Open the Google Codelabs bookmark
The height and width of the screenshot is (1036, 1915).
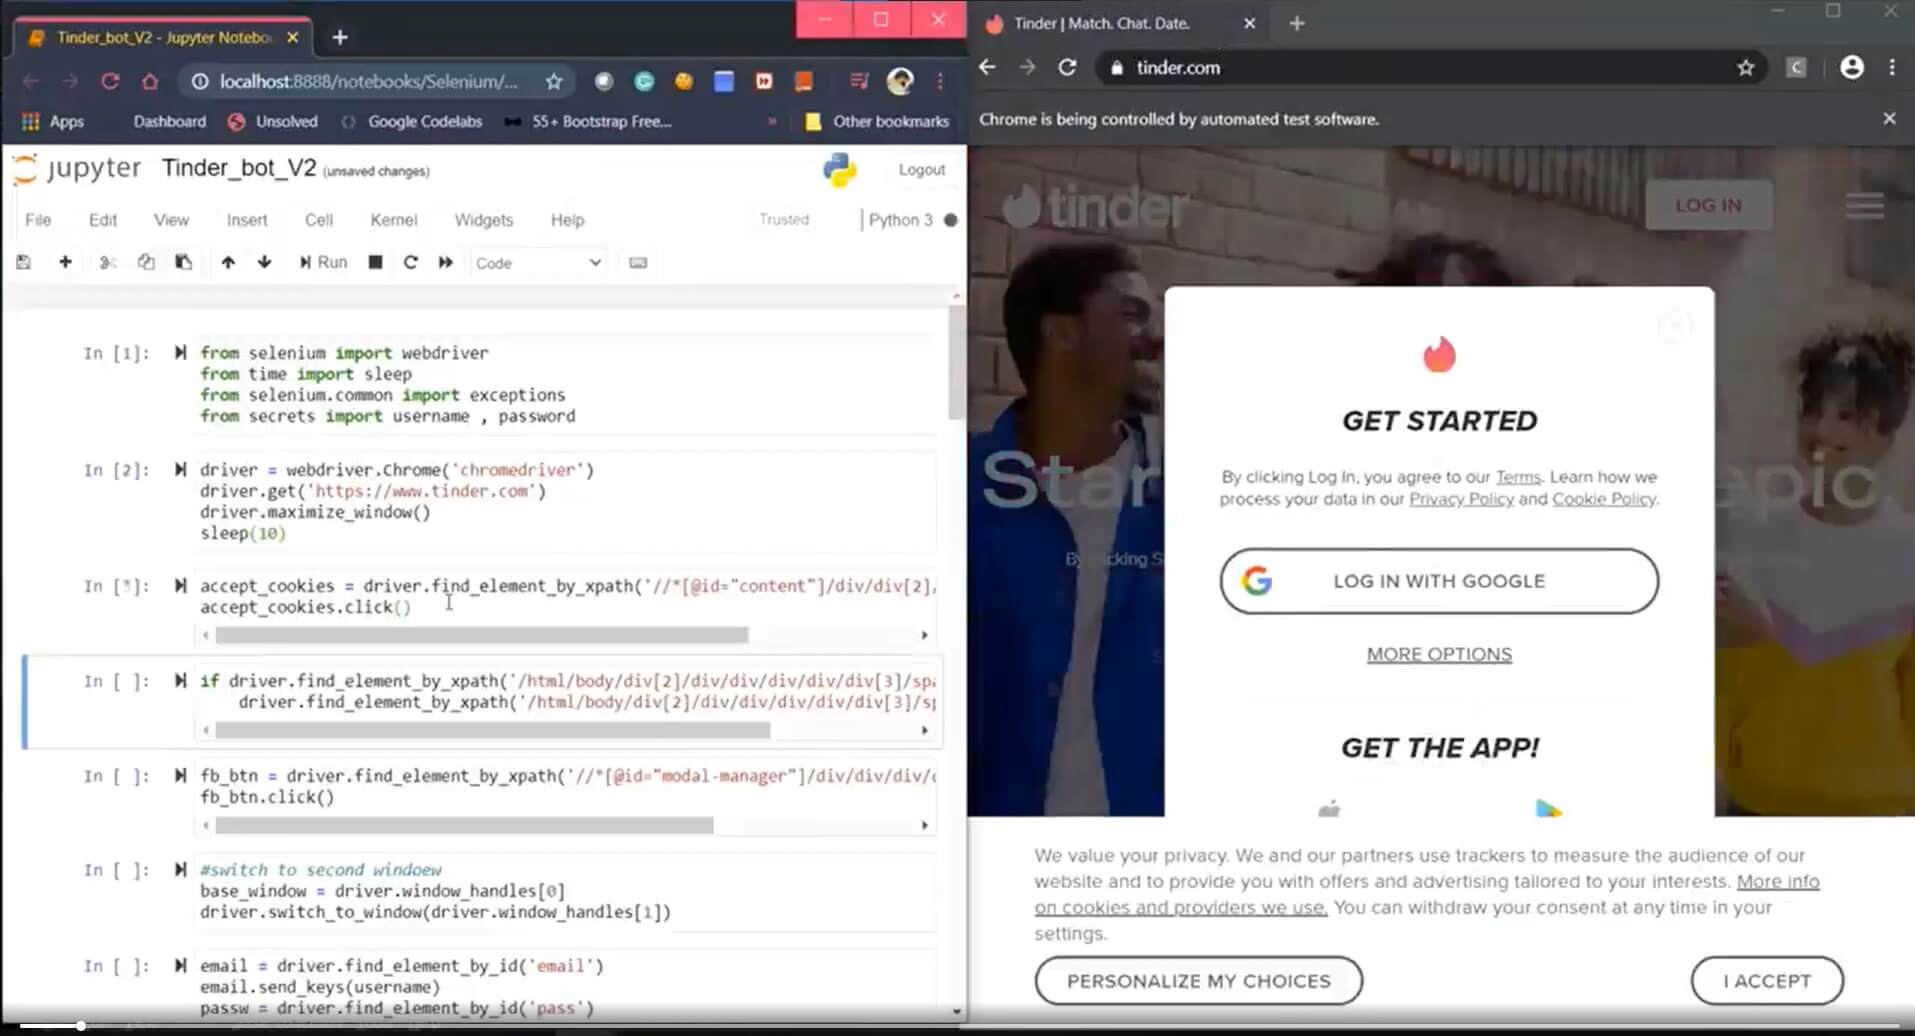pos(411,121)
